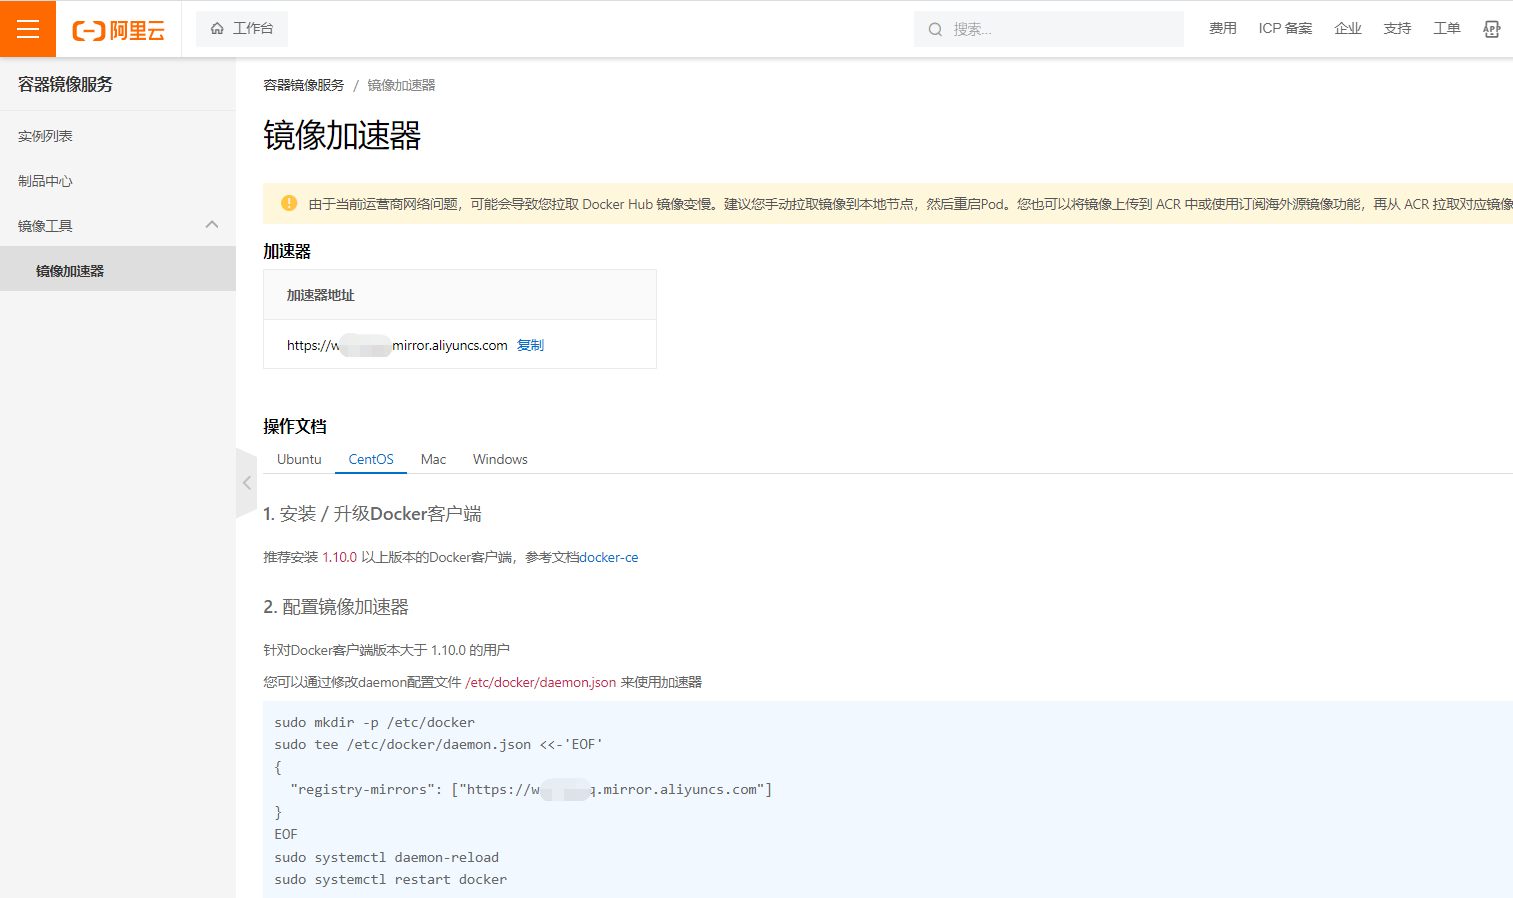1513x898 pixels.
Task: Click 镜像加速器 in the breadcrumb
Action: point(401,85)
